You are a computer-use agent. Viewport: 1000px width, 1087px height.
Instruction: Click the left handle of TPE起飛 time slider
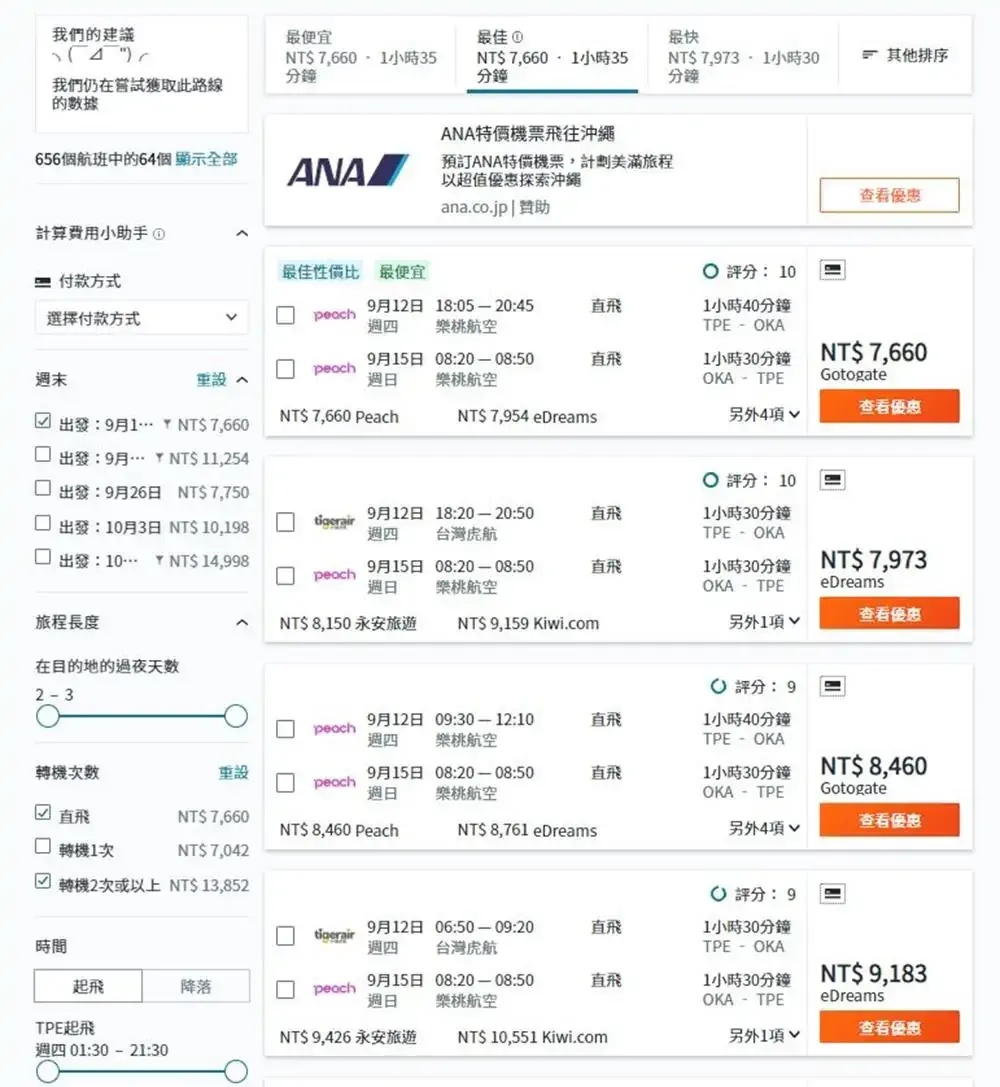[x=48, y=1071]
